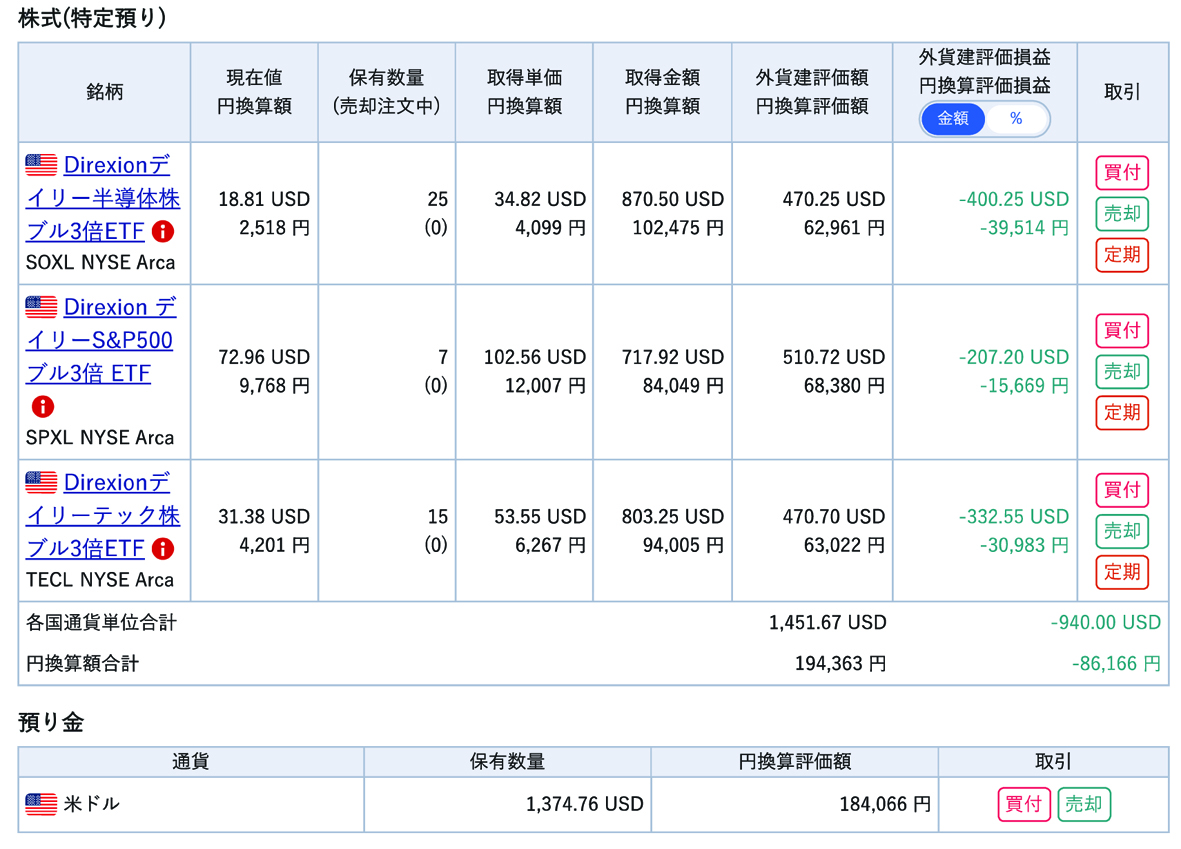The image size is (1181, 849).
Task: Click the -940.00 USD total loss
Action: [x=1106, y=622]
